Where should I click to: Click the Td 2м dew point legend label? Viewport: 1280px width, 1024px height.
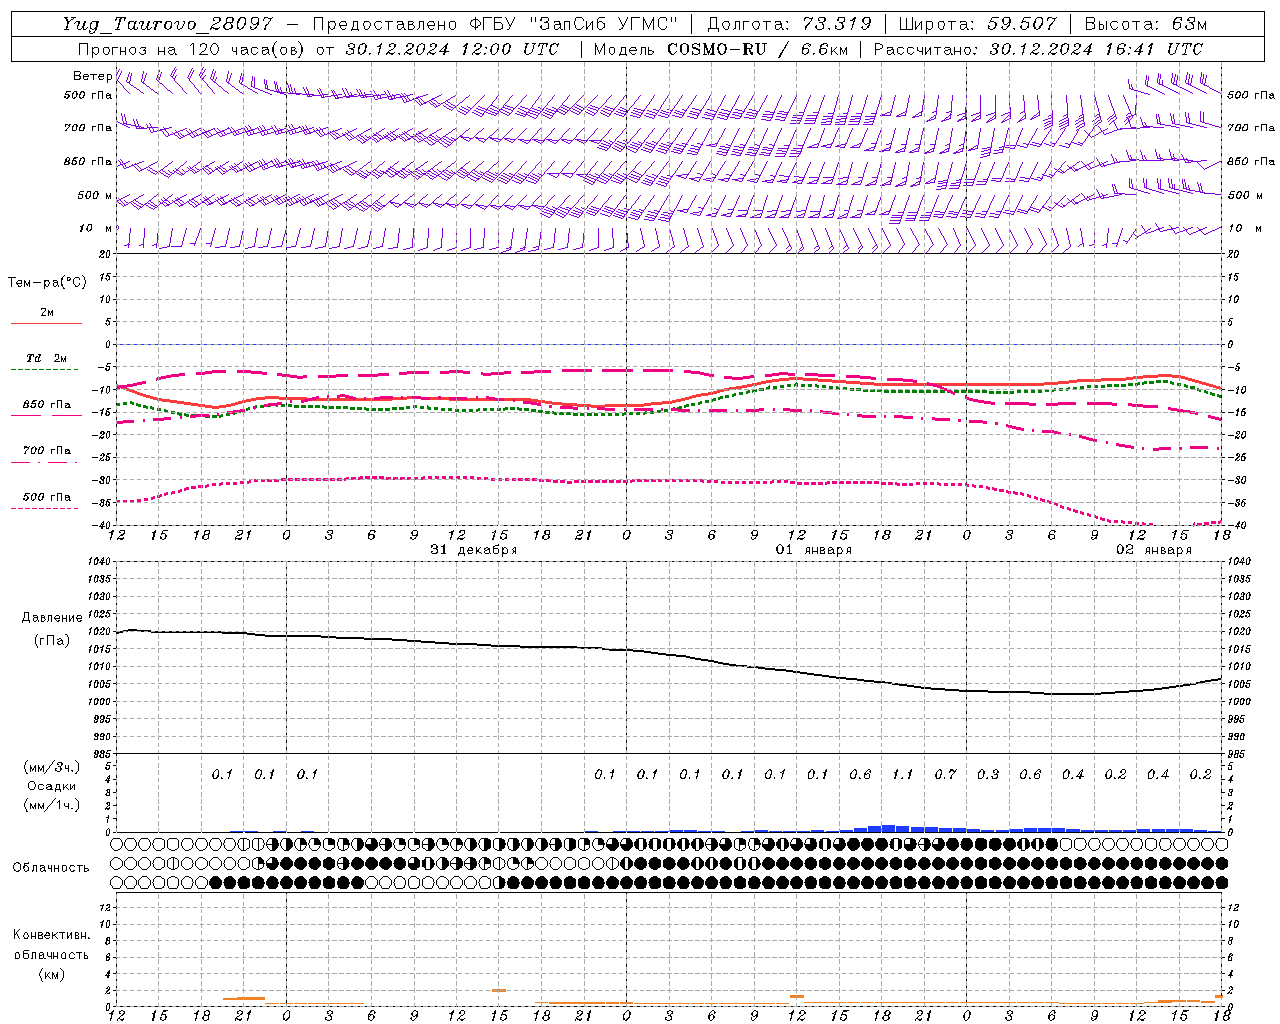(46, 358)
